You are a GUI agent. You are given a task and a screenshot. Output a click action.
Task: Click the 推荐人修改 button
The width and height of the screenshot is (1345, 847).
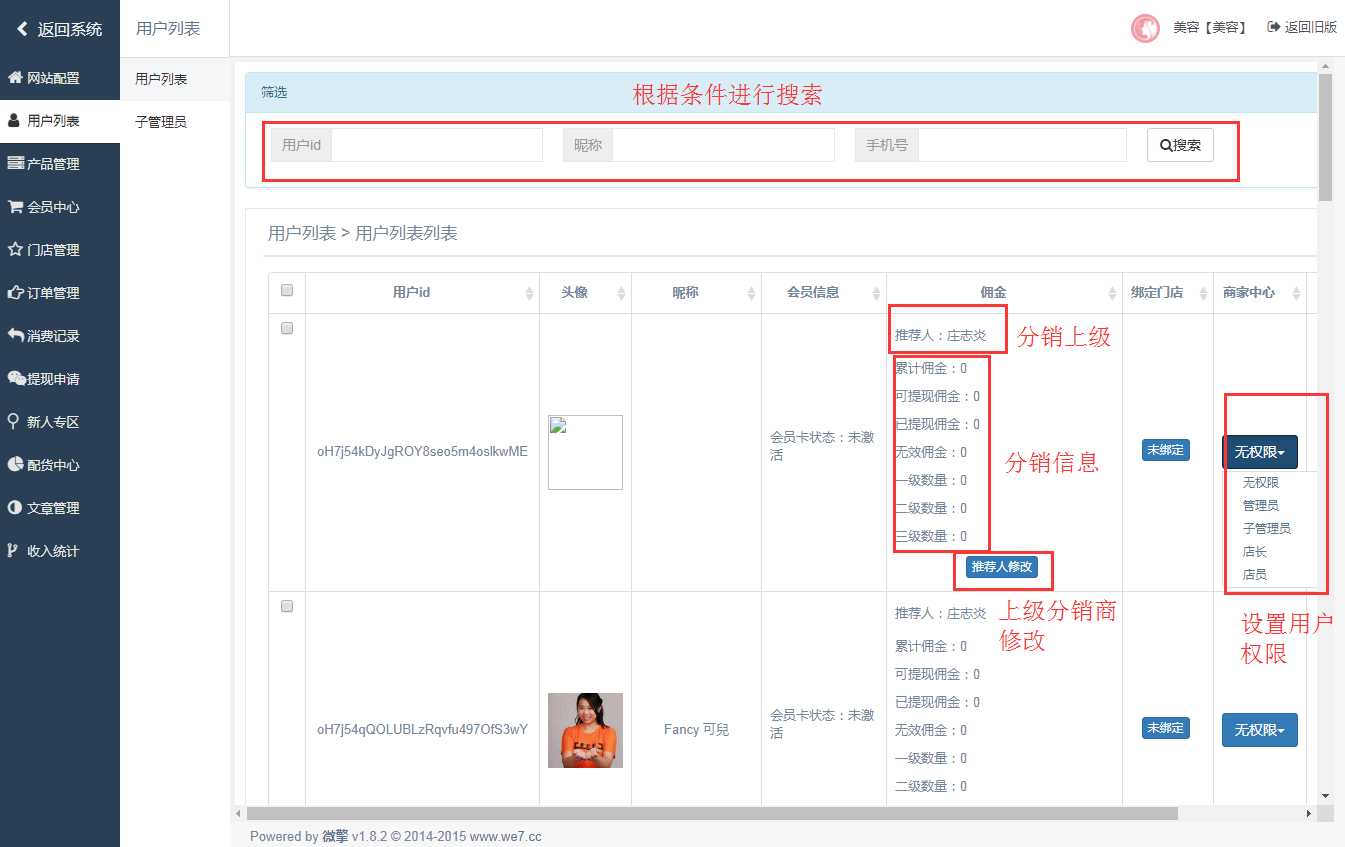[x=1002, y=567]
